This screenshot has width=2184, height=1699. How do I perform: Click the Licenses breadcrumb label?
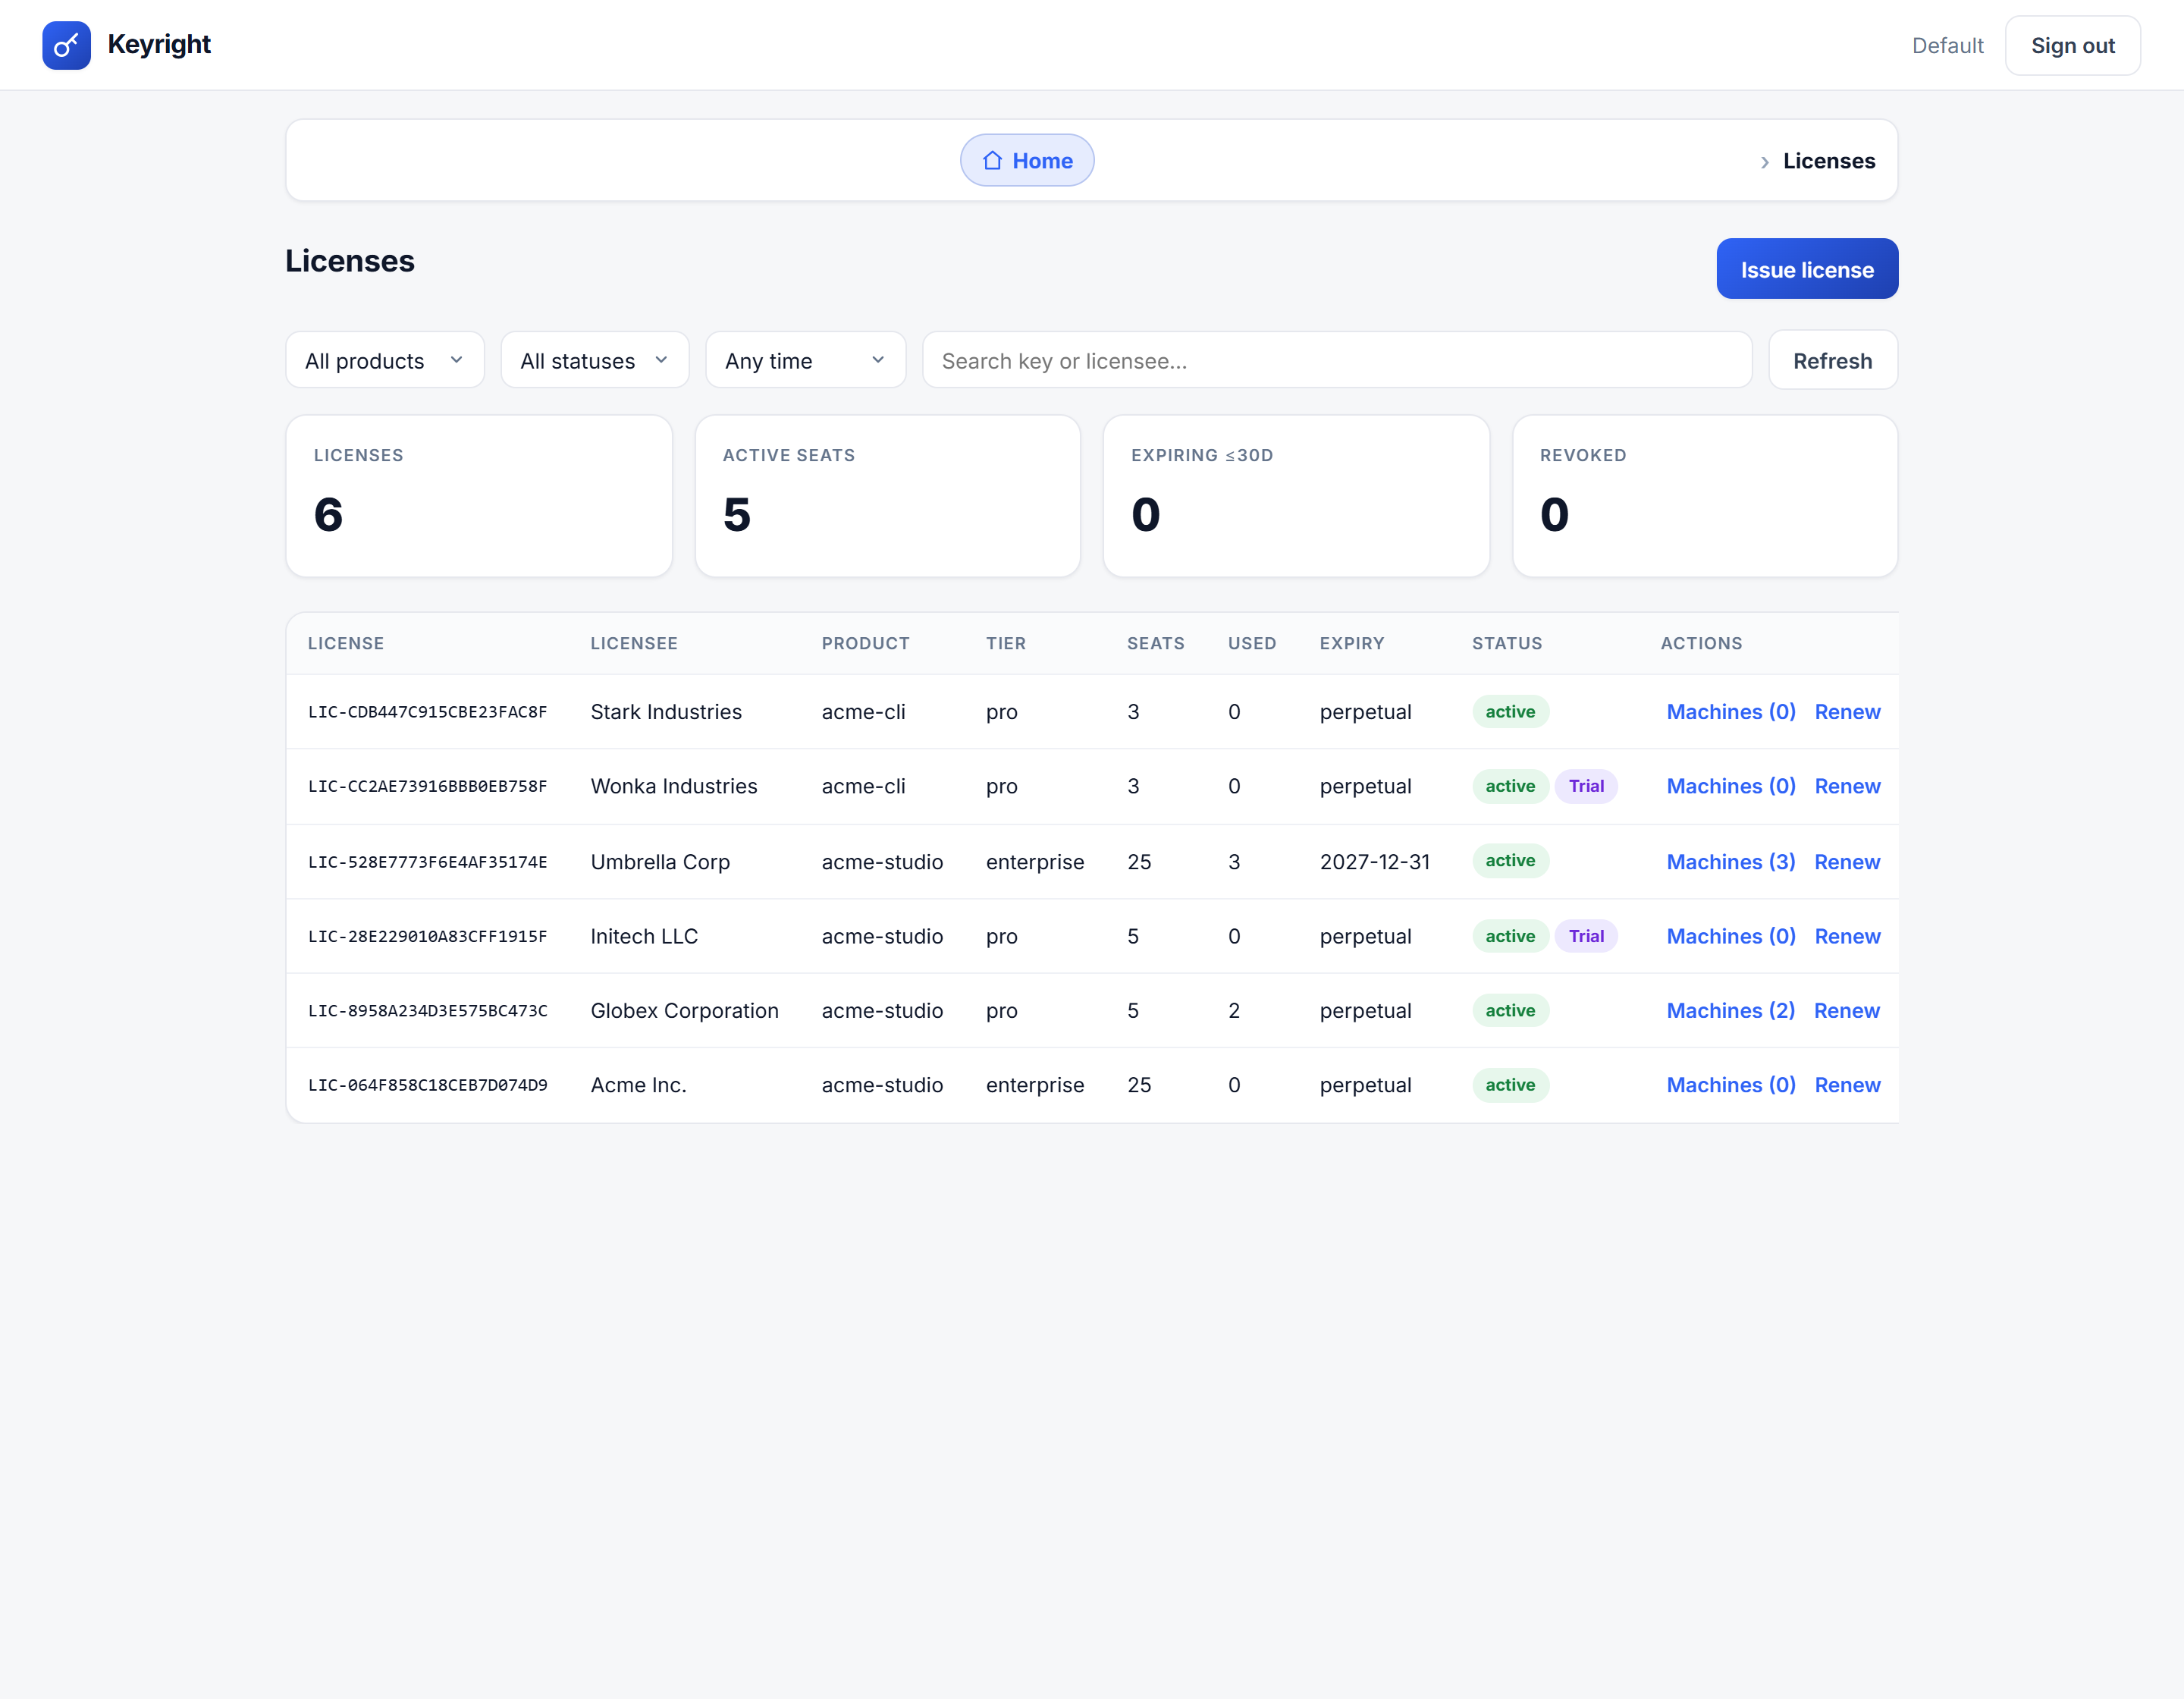(x=1829, y=161)
